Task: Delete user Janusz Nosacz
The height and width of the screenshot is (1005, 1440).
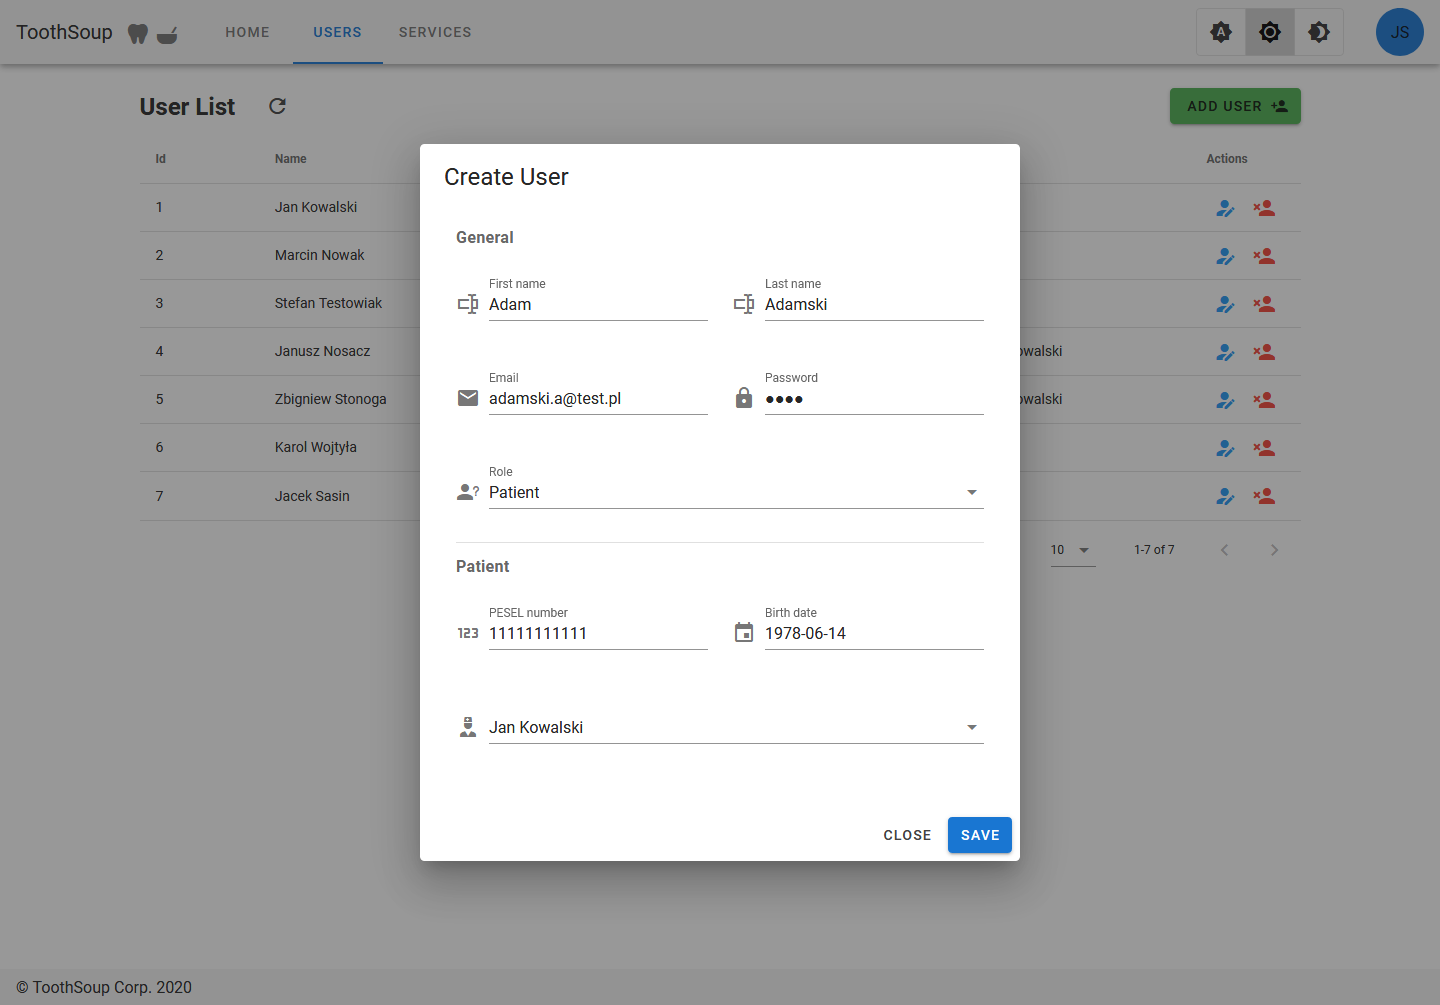Action: tap(1264, 352)
